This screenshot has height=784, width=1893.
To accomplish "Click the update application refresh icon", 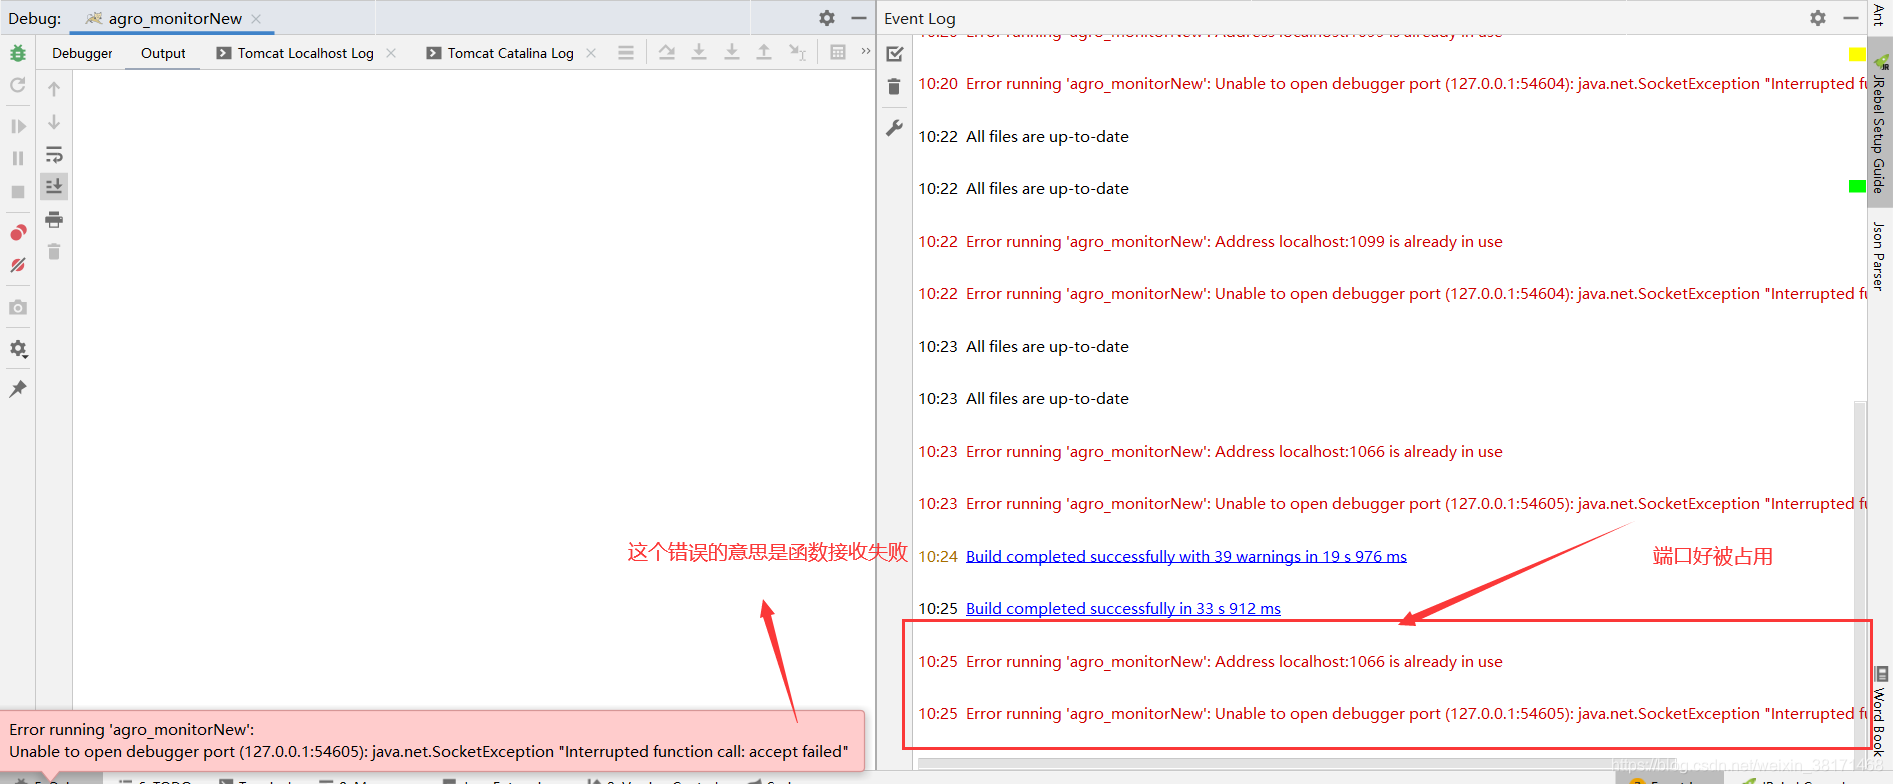I will pos(18,86).
